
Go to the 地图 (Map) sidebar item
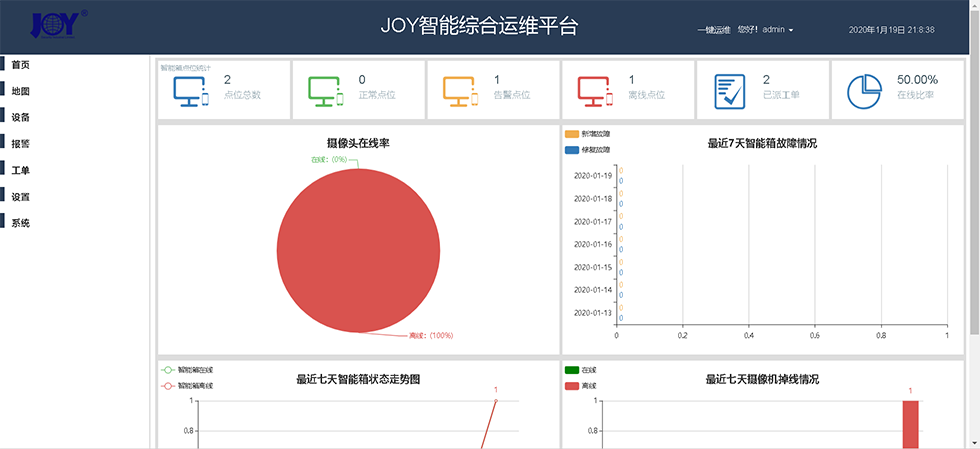(x=21, y=91)
